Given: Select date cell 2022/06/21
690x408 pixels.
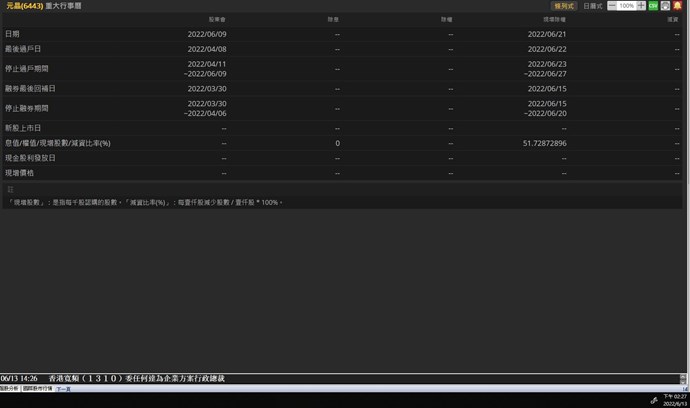Looking at the screenshot, I should (547, 34).
